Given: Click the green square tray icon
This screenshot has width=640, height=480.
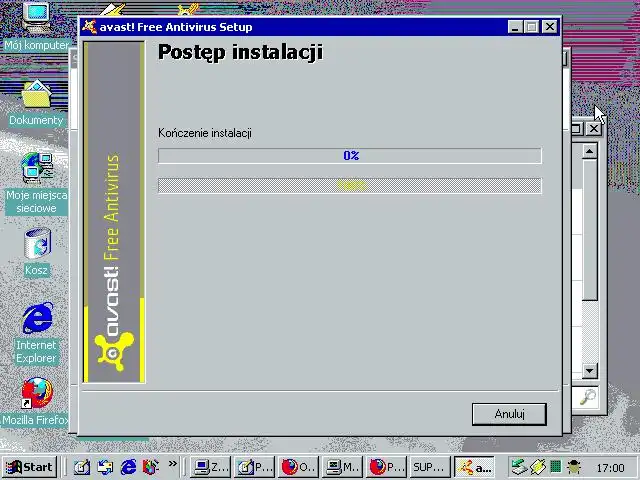Looking at the screenshot, I should click(555, 466).
